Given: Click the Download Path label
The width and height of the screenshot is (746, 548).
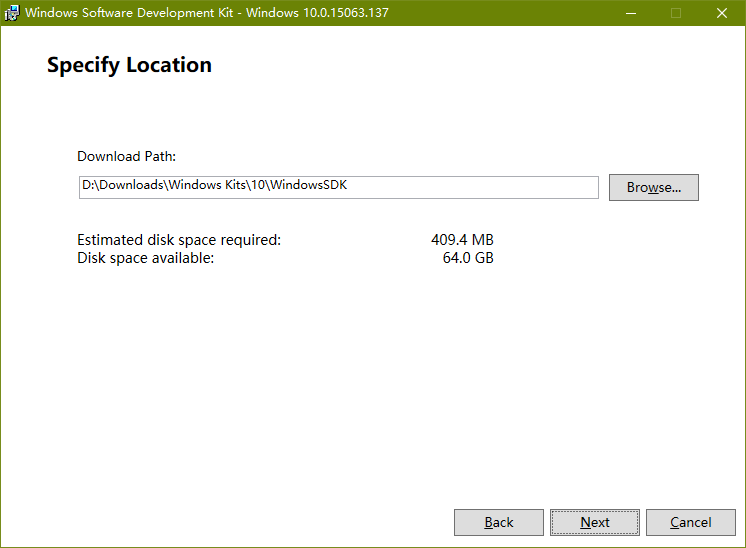Looking at the screenshot, I should (127, 157).
